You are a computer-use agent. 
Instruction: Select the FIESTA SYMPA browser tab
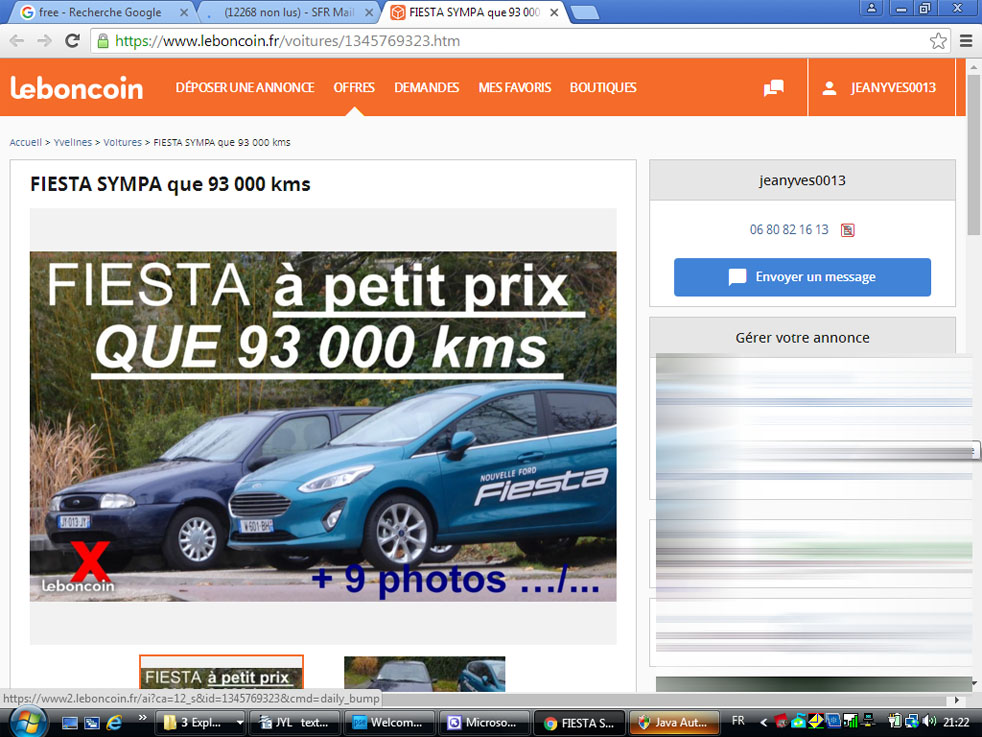click(473, 13)
